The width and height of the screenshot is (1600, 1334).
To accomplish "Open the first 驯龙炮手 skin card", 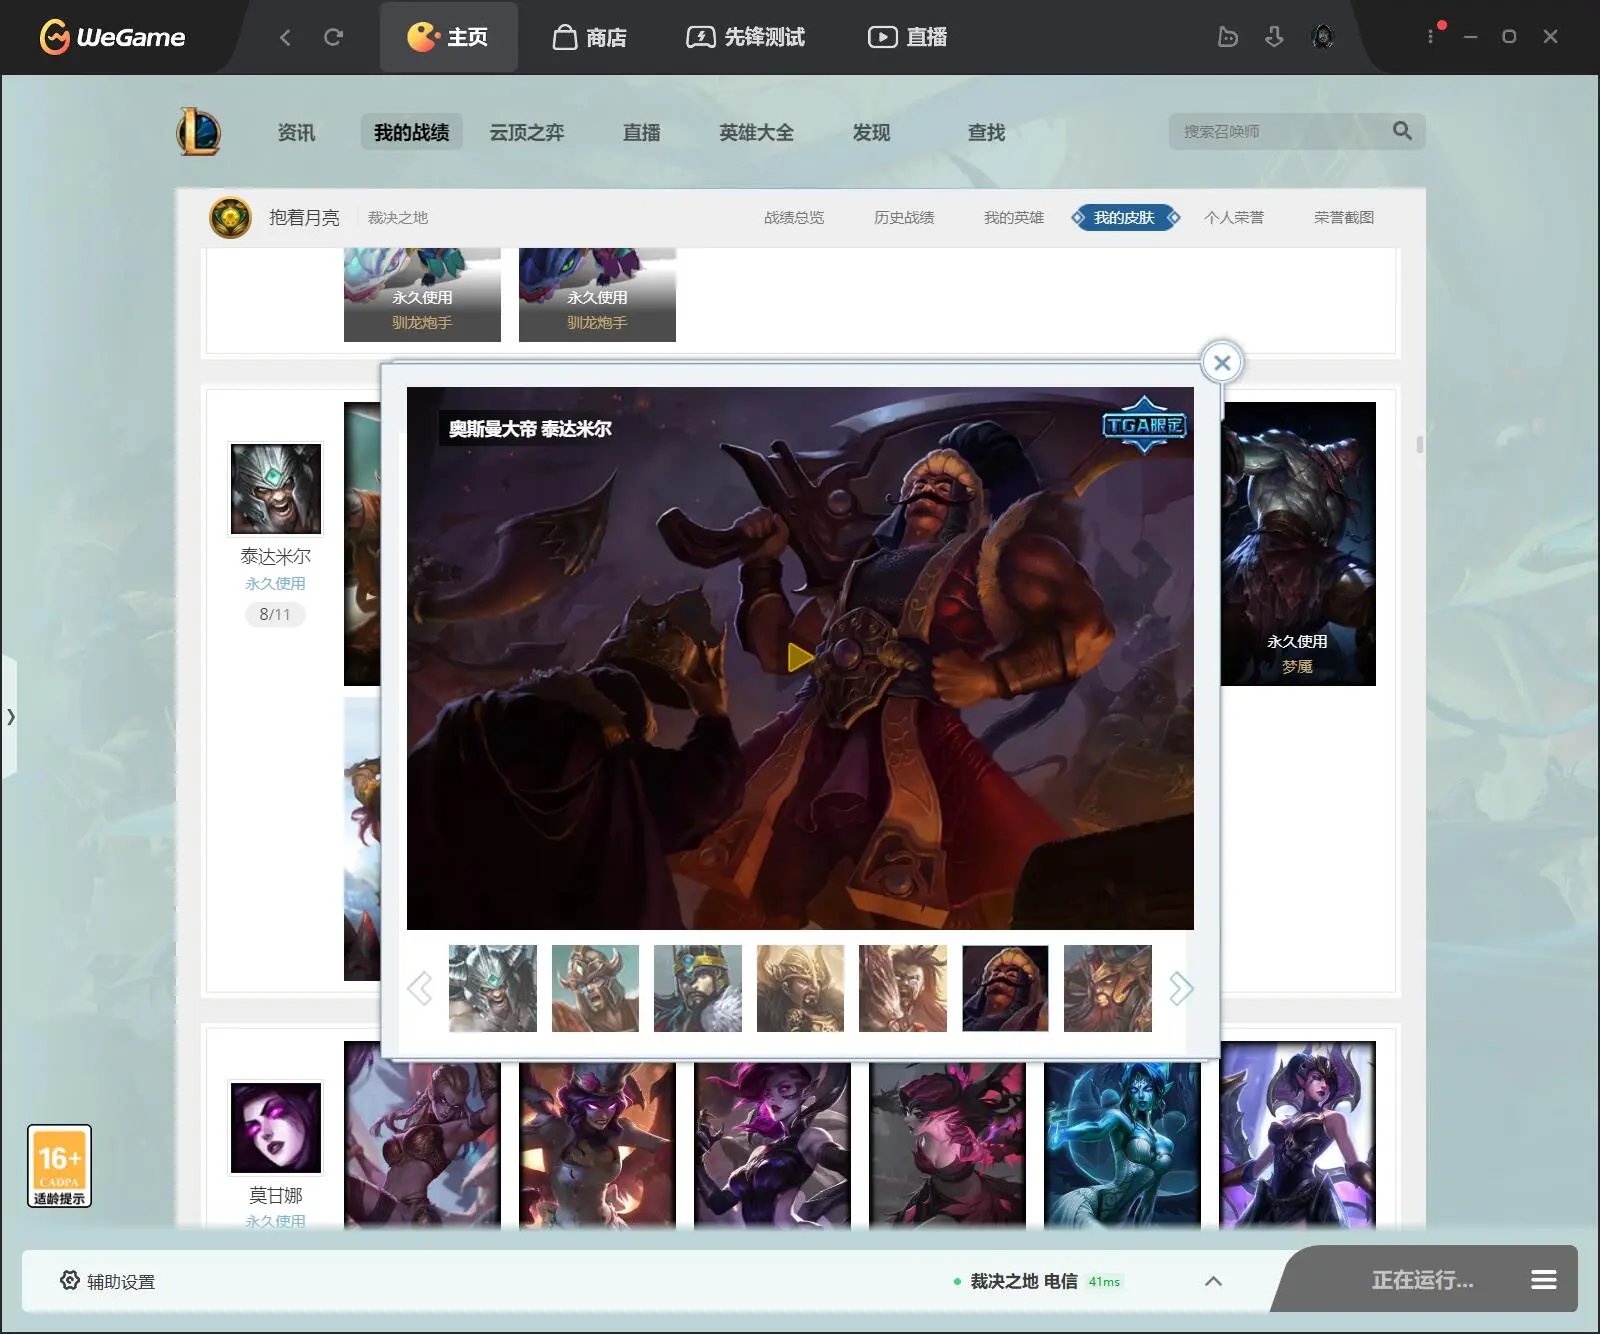I will (x=422, y=295).
